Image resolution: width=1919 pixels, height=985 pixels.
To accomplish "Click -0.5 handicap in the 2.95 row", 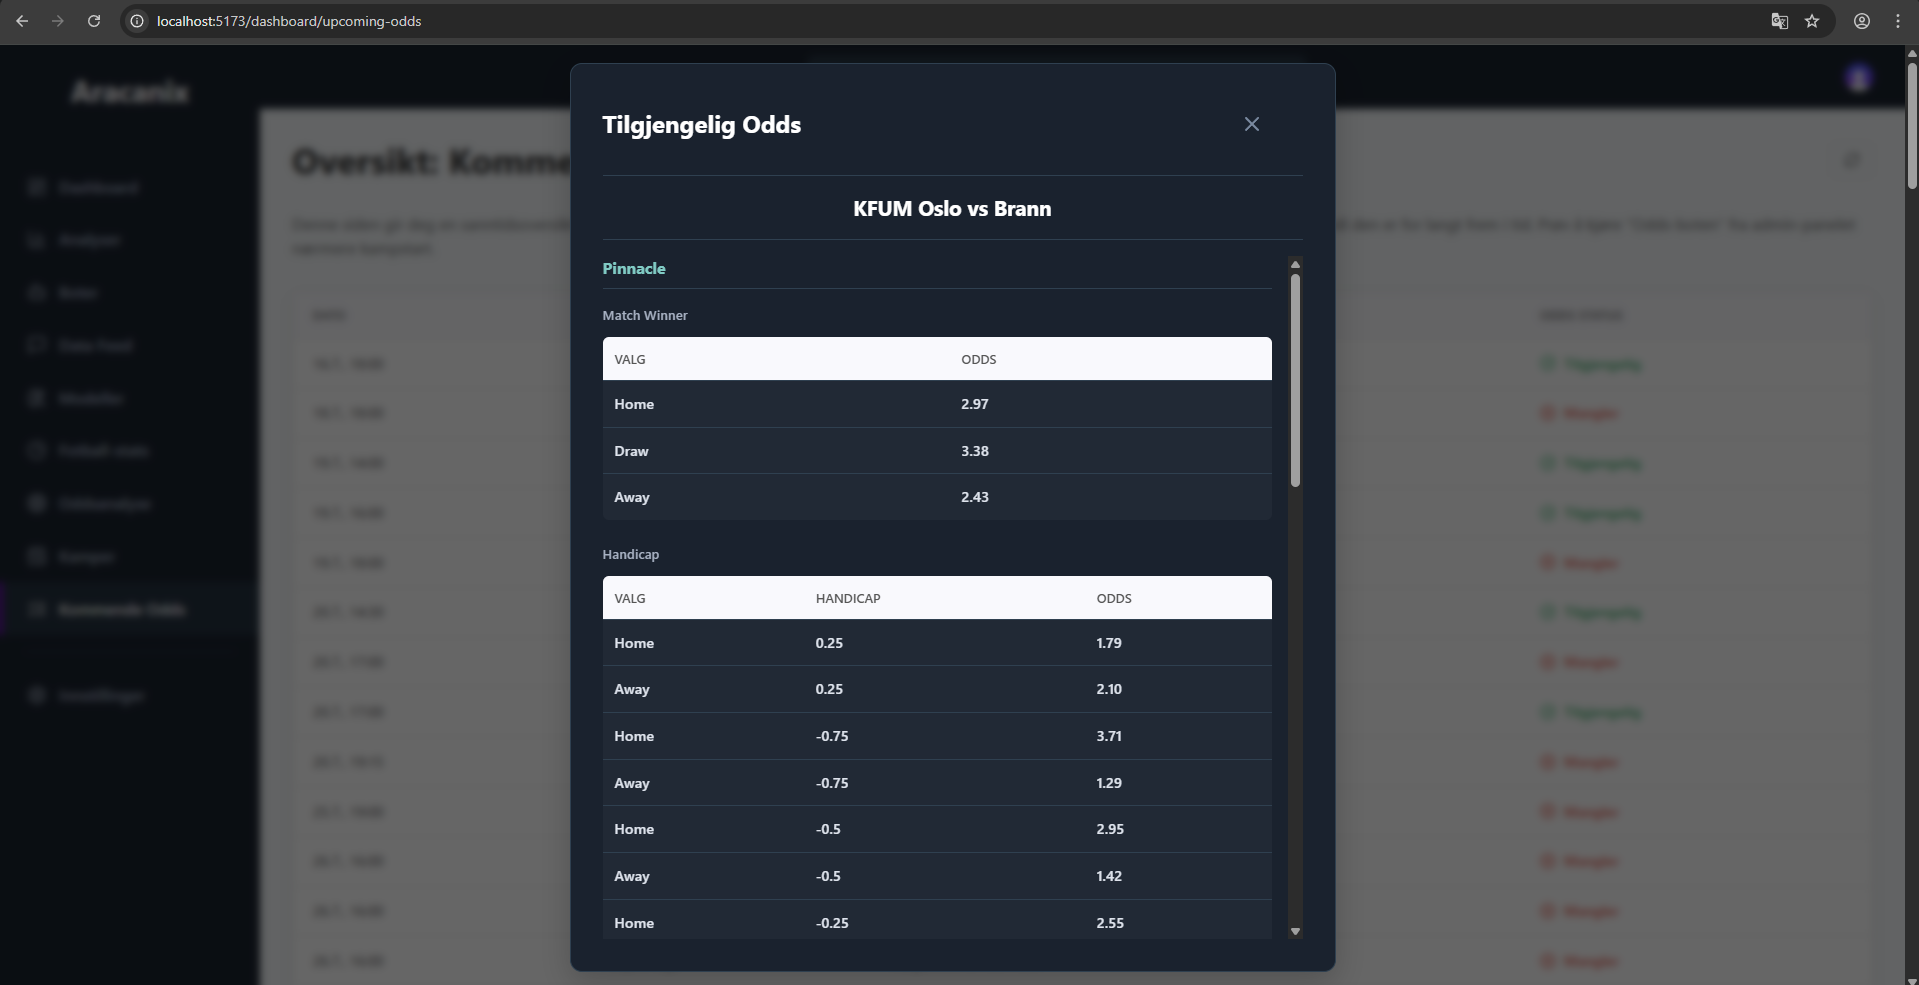I will click(828, 829).
